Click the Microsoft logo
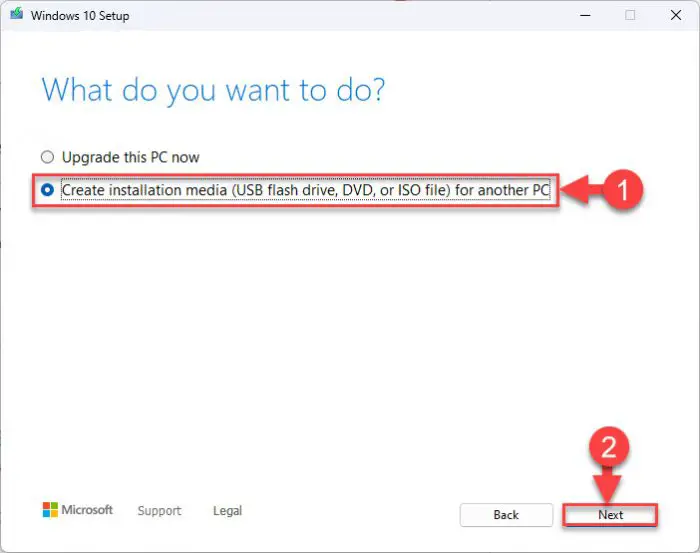The image size is (700, 553). [78, 510]
